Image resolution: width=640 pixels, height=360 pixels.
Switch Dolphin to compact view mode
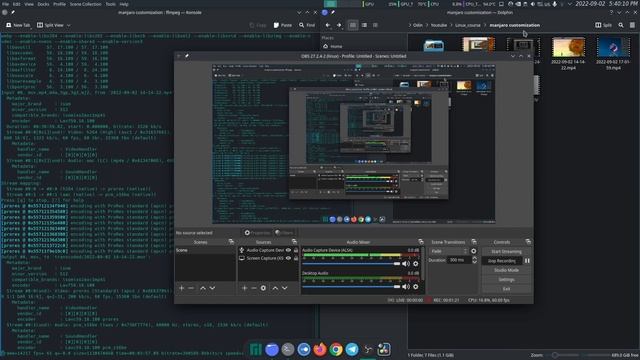[x=364, y=25]
